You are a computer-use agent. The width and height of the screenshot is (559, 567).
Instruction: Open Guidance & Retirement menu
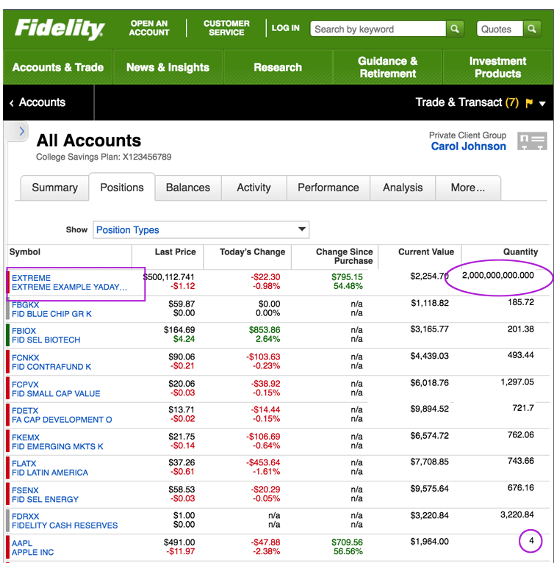(388, 67)
